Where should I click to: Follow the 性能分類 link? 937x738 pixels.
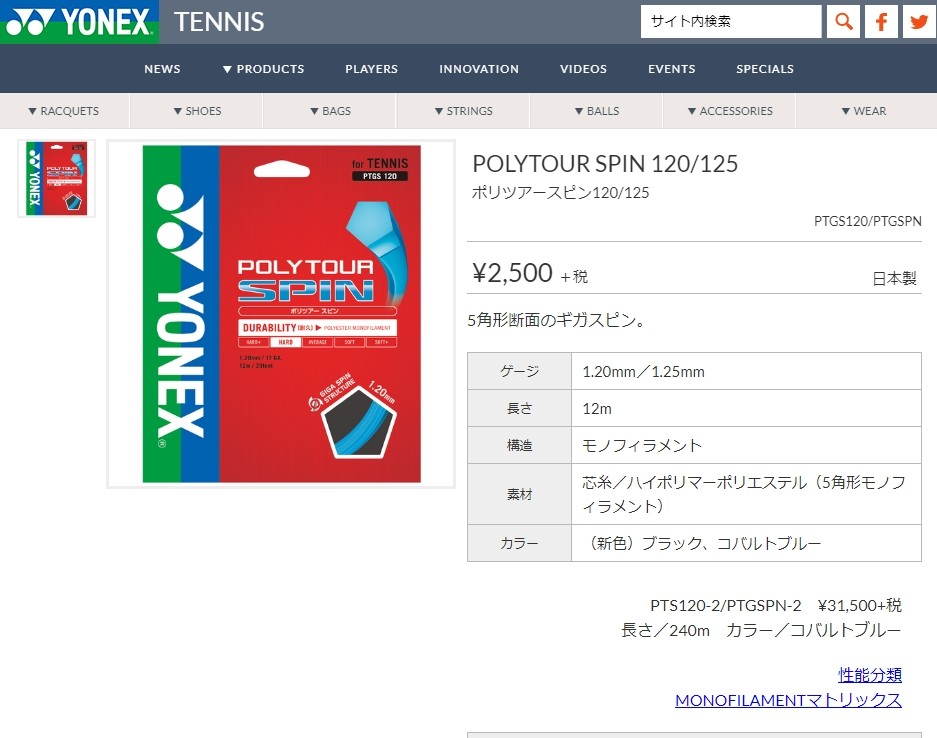[x=869, y=675]
